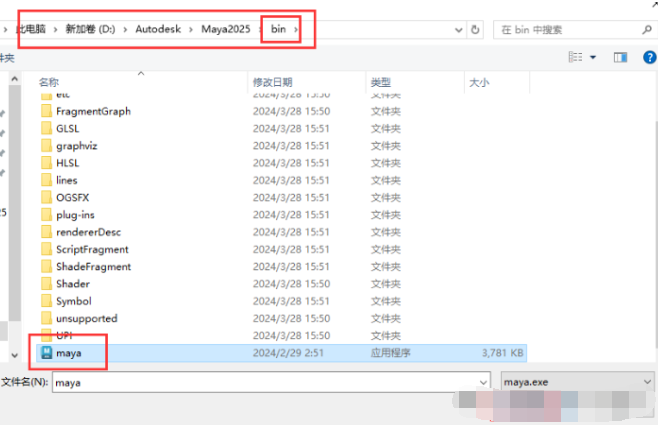Viewport: 658px width, 425px height.
Task: Open the help question mark icon
Action: [x=650, y=57]
